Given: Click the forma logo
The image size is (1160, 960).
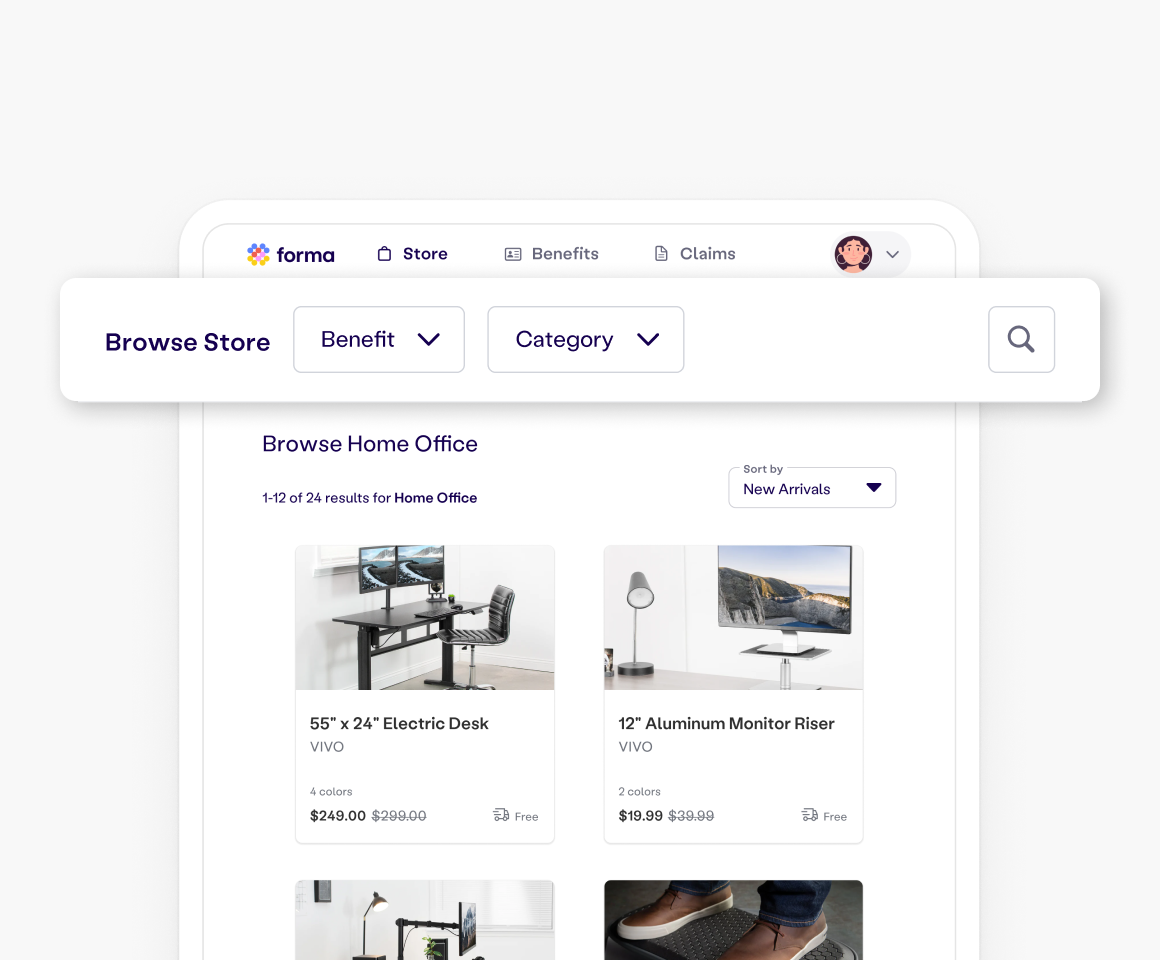Looking at the screenshot, I should tap(291, 254).
